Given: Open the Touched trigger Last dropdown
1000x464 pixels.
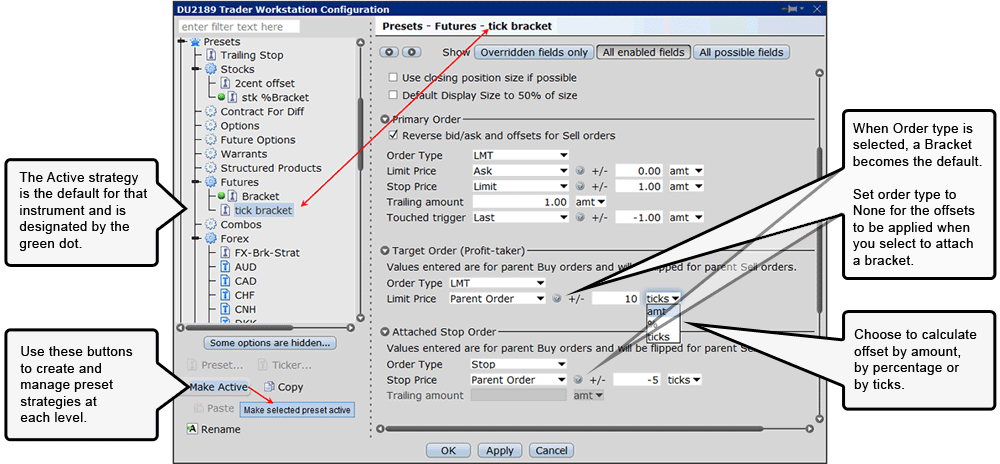Looking at the screenshot, I should (520, 217).
